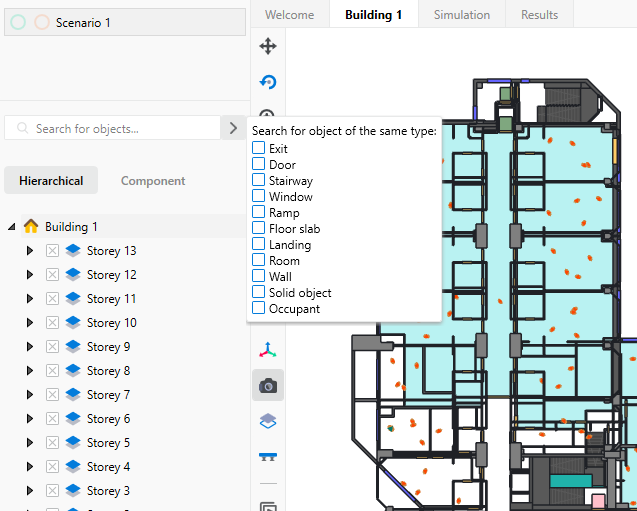Tick the Occupant type checkbox
This screenshot has width=637, height=511.
click(258, 308)
